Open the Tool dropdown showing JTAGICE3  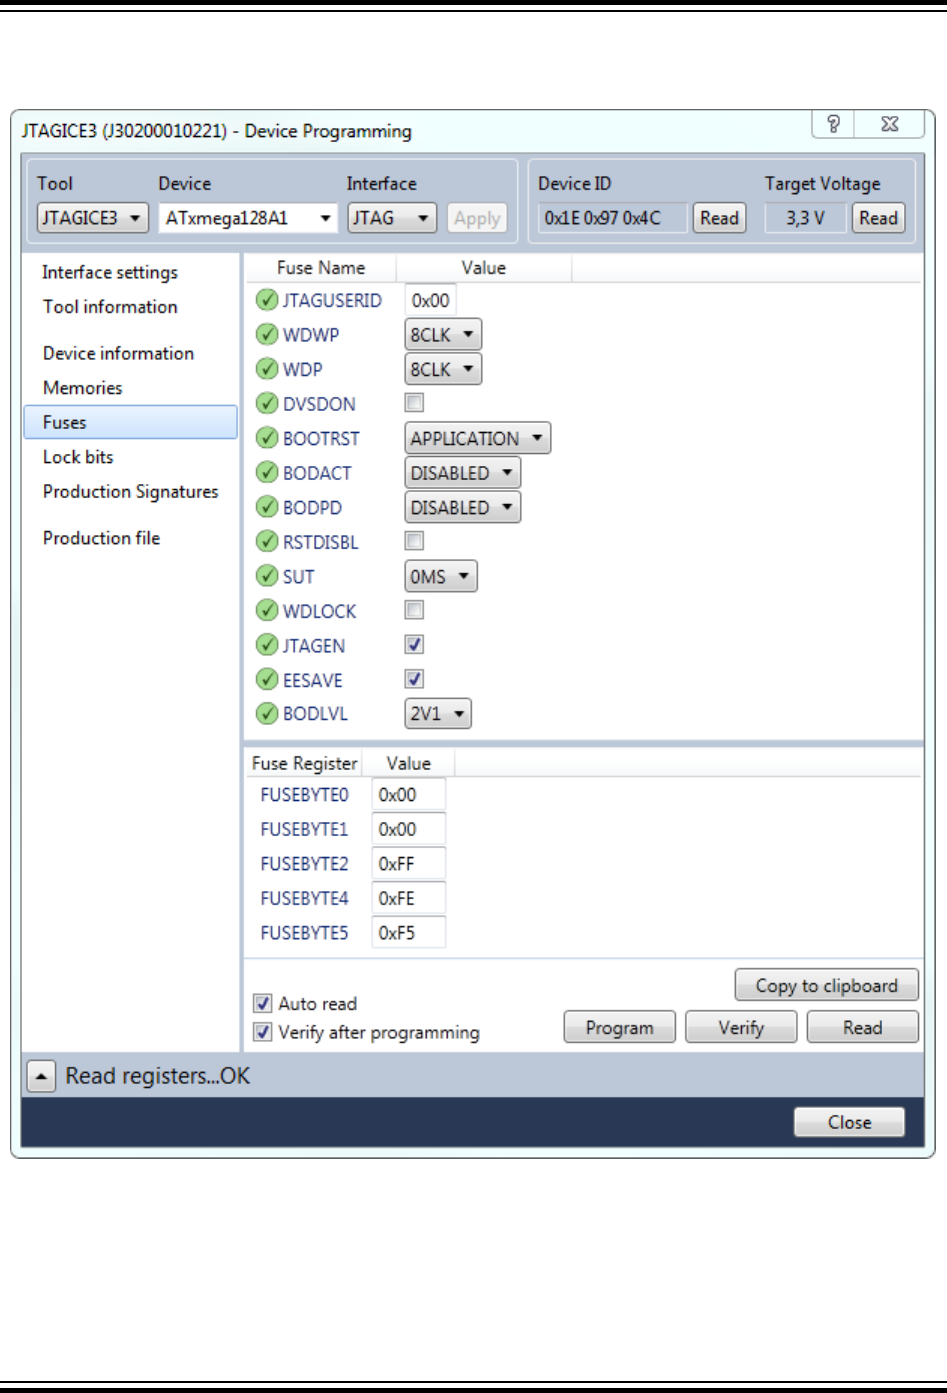coord(93,218)
